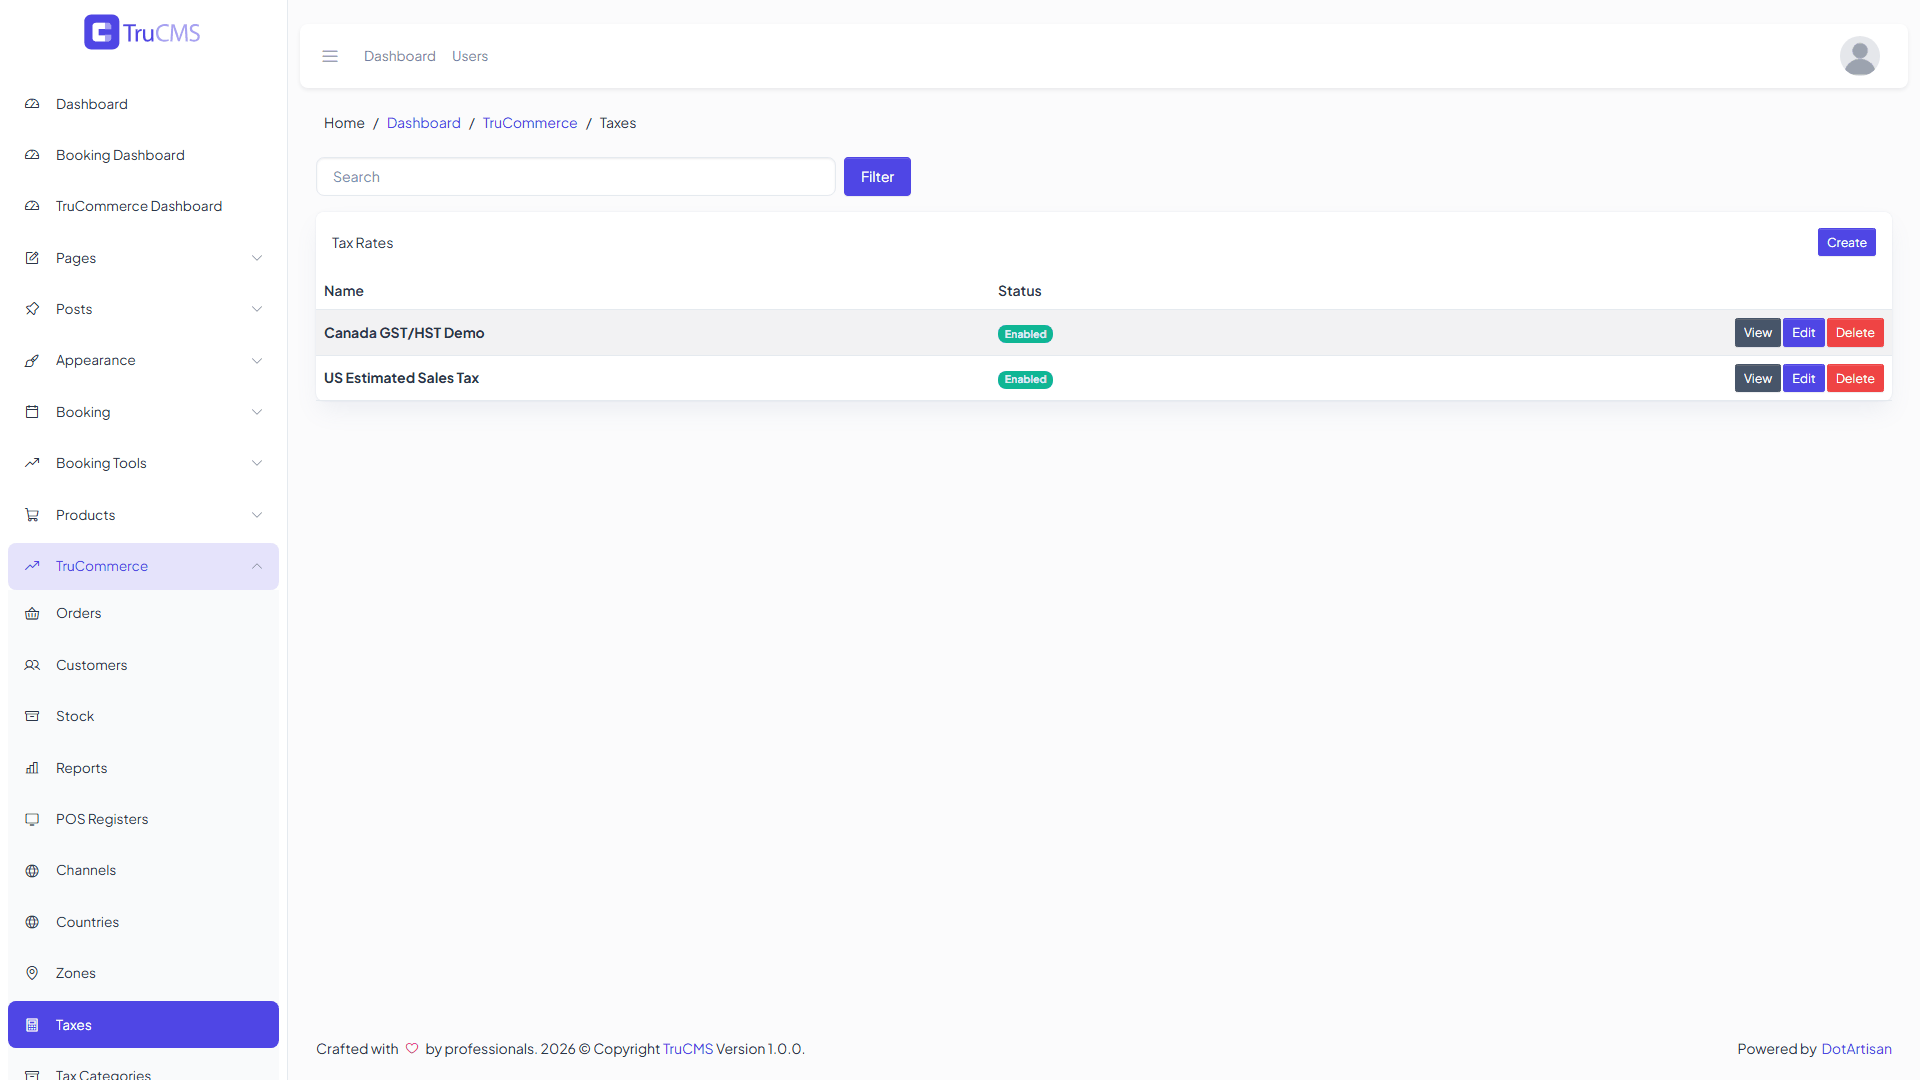The width and height of the screenshot is (1920, 1080).
Task: Delete the US Estimated Sales Tax rate
Action: tap(1855, 378)
